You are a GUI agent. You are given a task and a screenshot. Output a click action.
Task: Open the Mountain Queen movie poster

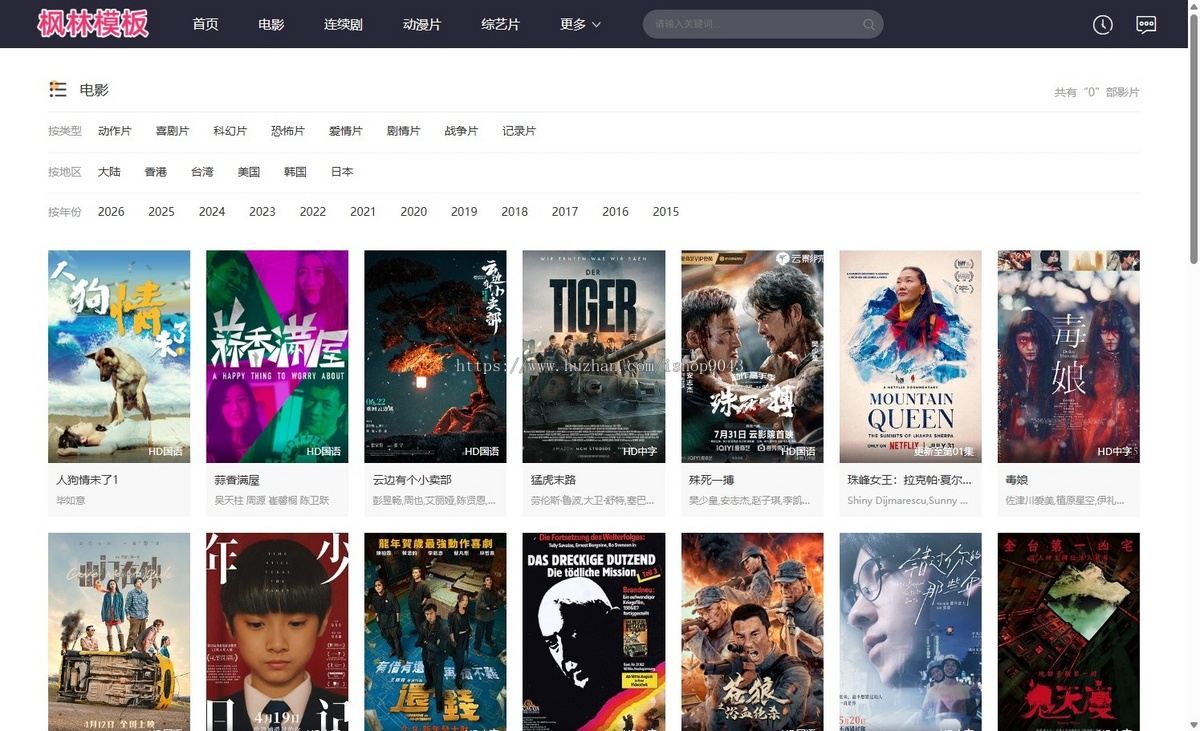coord(910,356)
